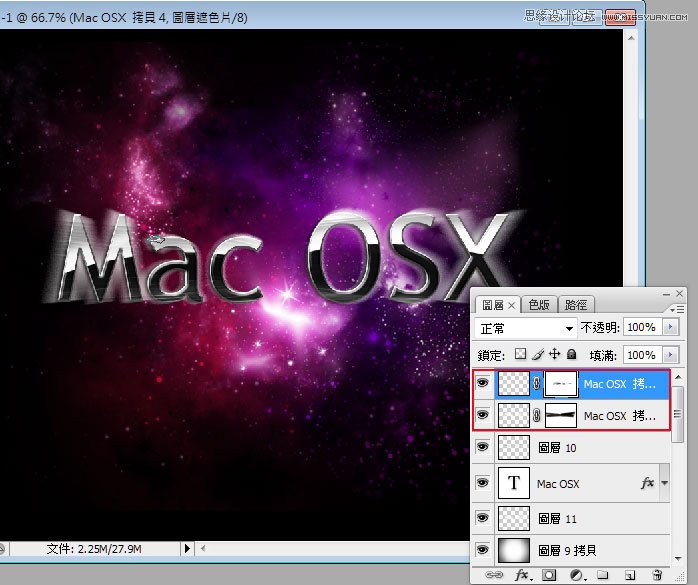Toggle the lock position move icon
This screenshot has height=585, width=698.
(x=554, y=354)
